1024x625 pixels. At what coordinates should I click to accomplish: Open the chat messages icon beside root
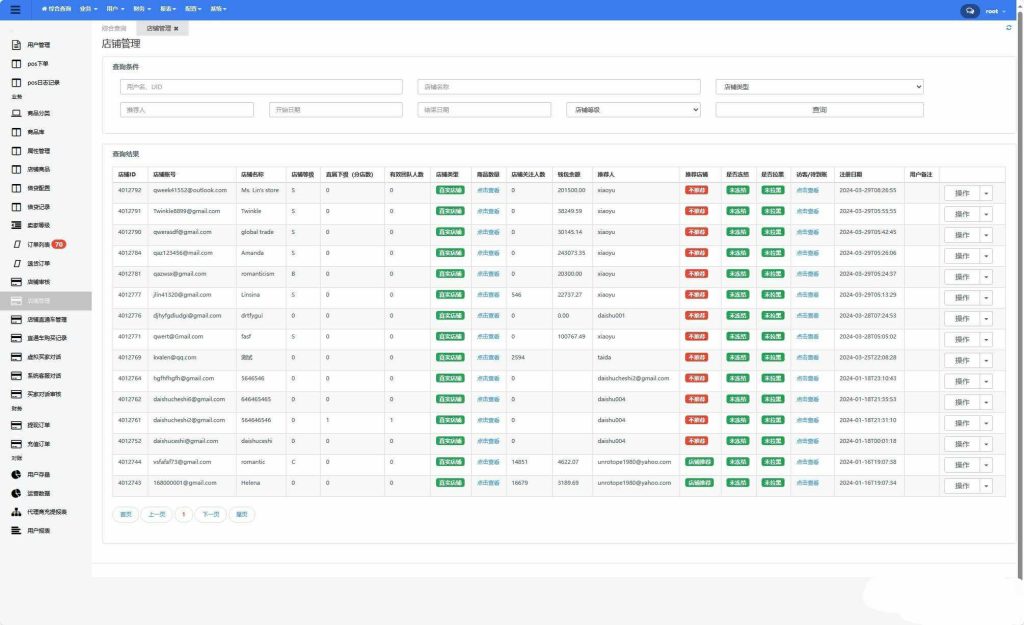[x=969, y=11]
